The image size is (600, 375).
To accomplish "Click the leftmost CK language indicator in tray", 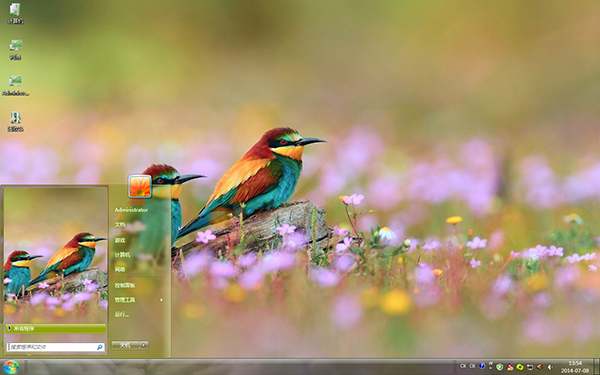I will click(463, 366).
